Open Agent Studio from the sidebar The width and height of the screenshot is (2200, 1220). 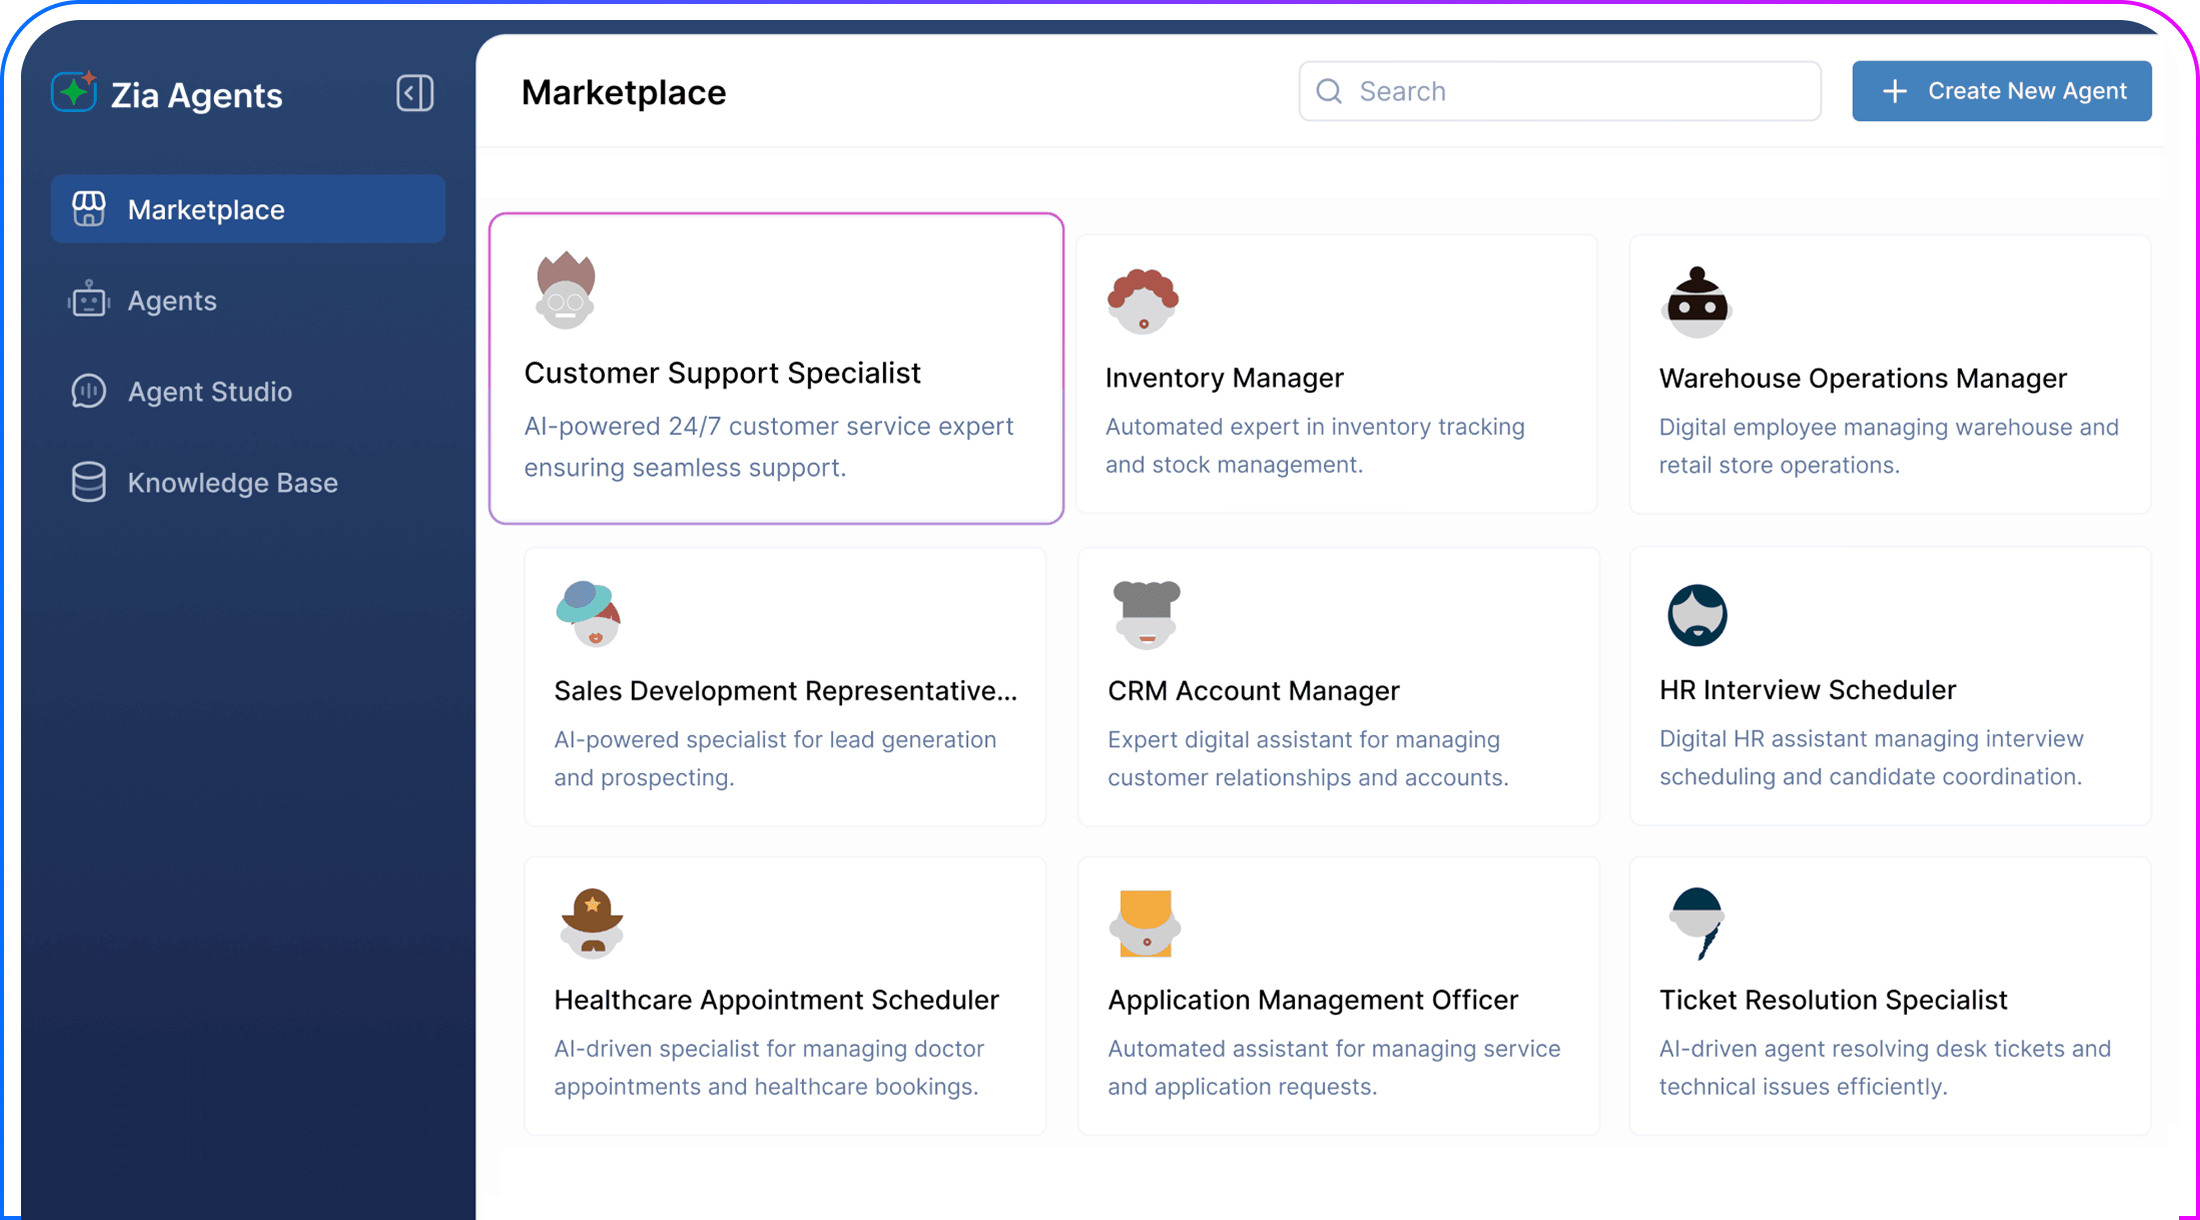point(248,391)
